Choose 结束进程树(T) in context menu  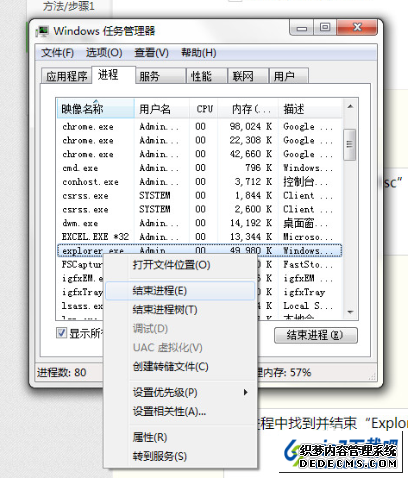180,310
